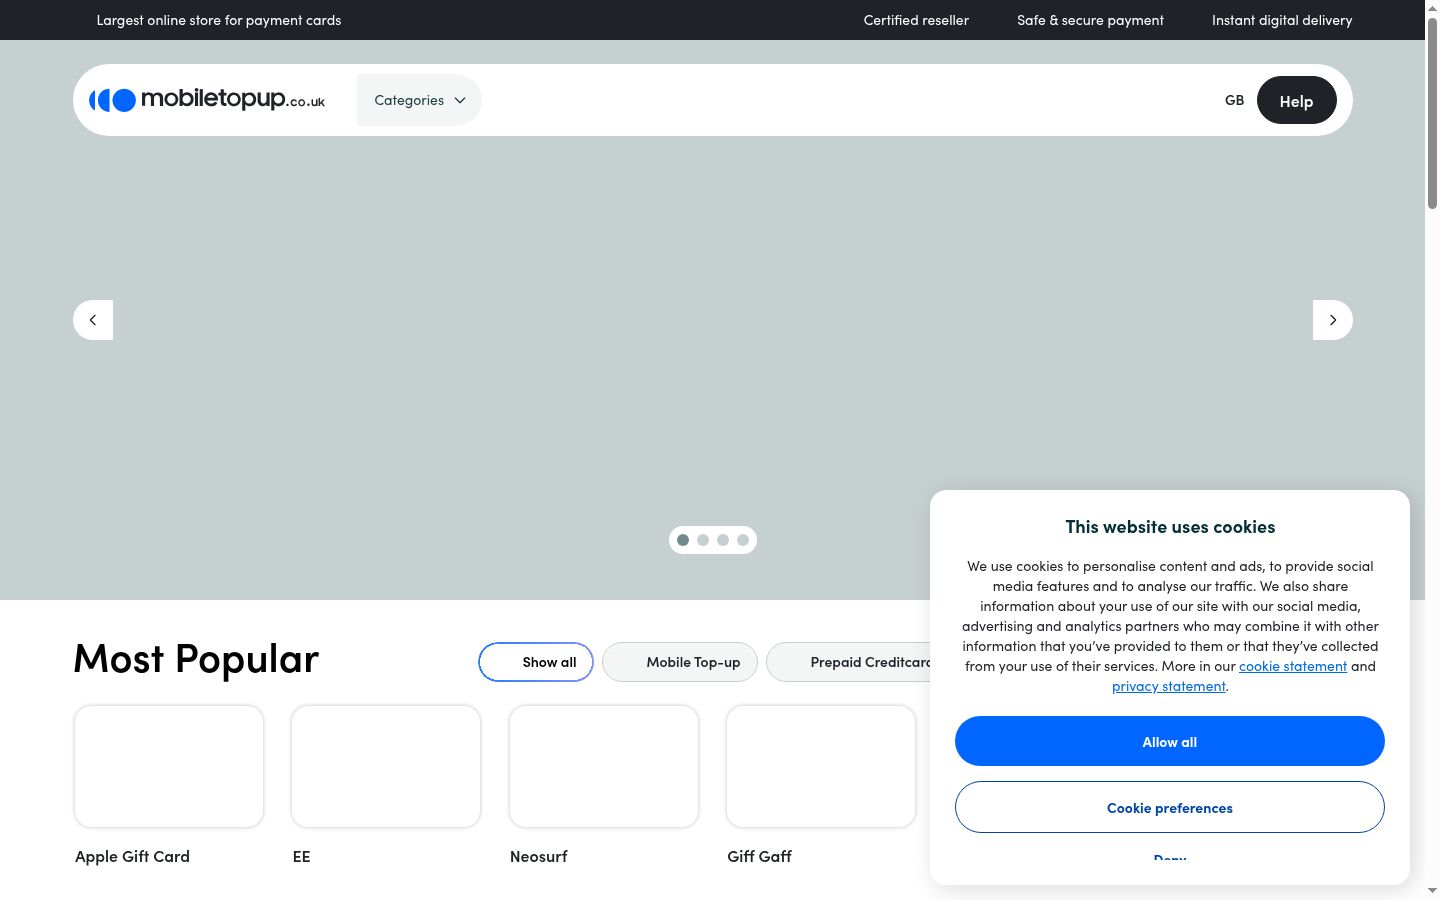Open the privacy statement link
Image resolution: width=1440 pixels, height=900 pixels.
click(x=1169, y=686)
